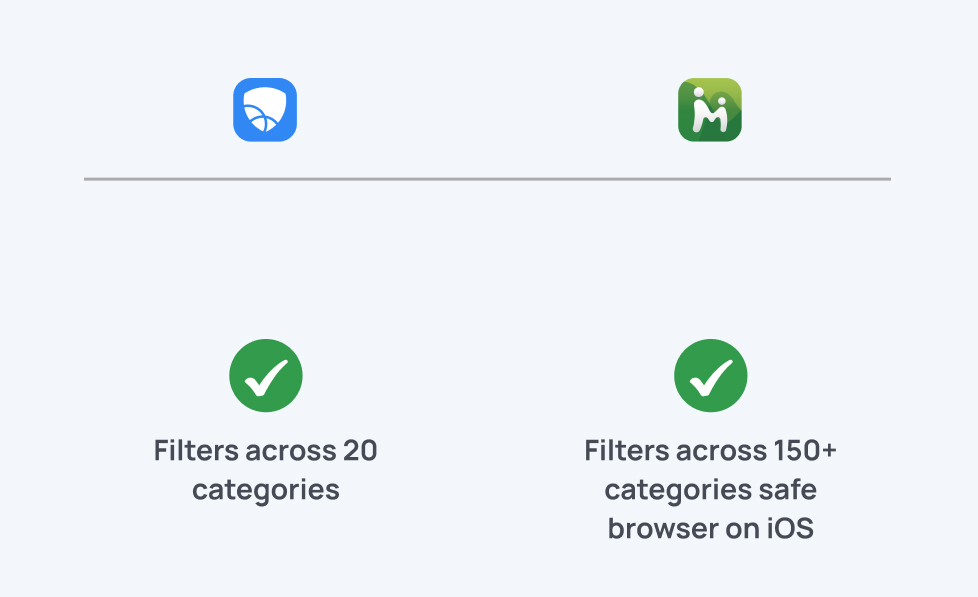978x597 pixels.
Task: Select the white shield inside the blue icon
Action: click(265, 111)
